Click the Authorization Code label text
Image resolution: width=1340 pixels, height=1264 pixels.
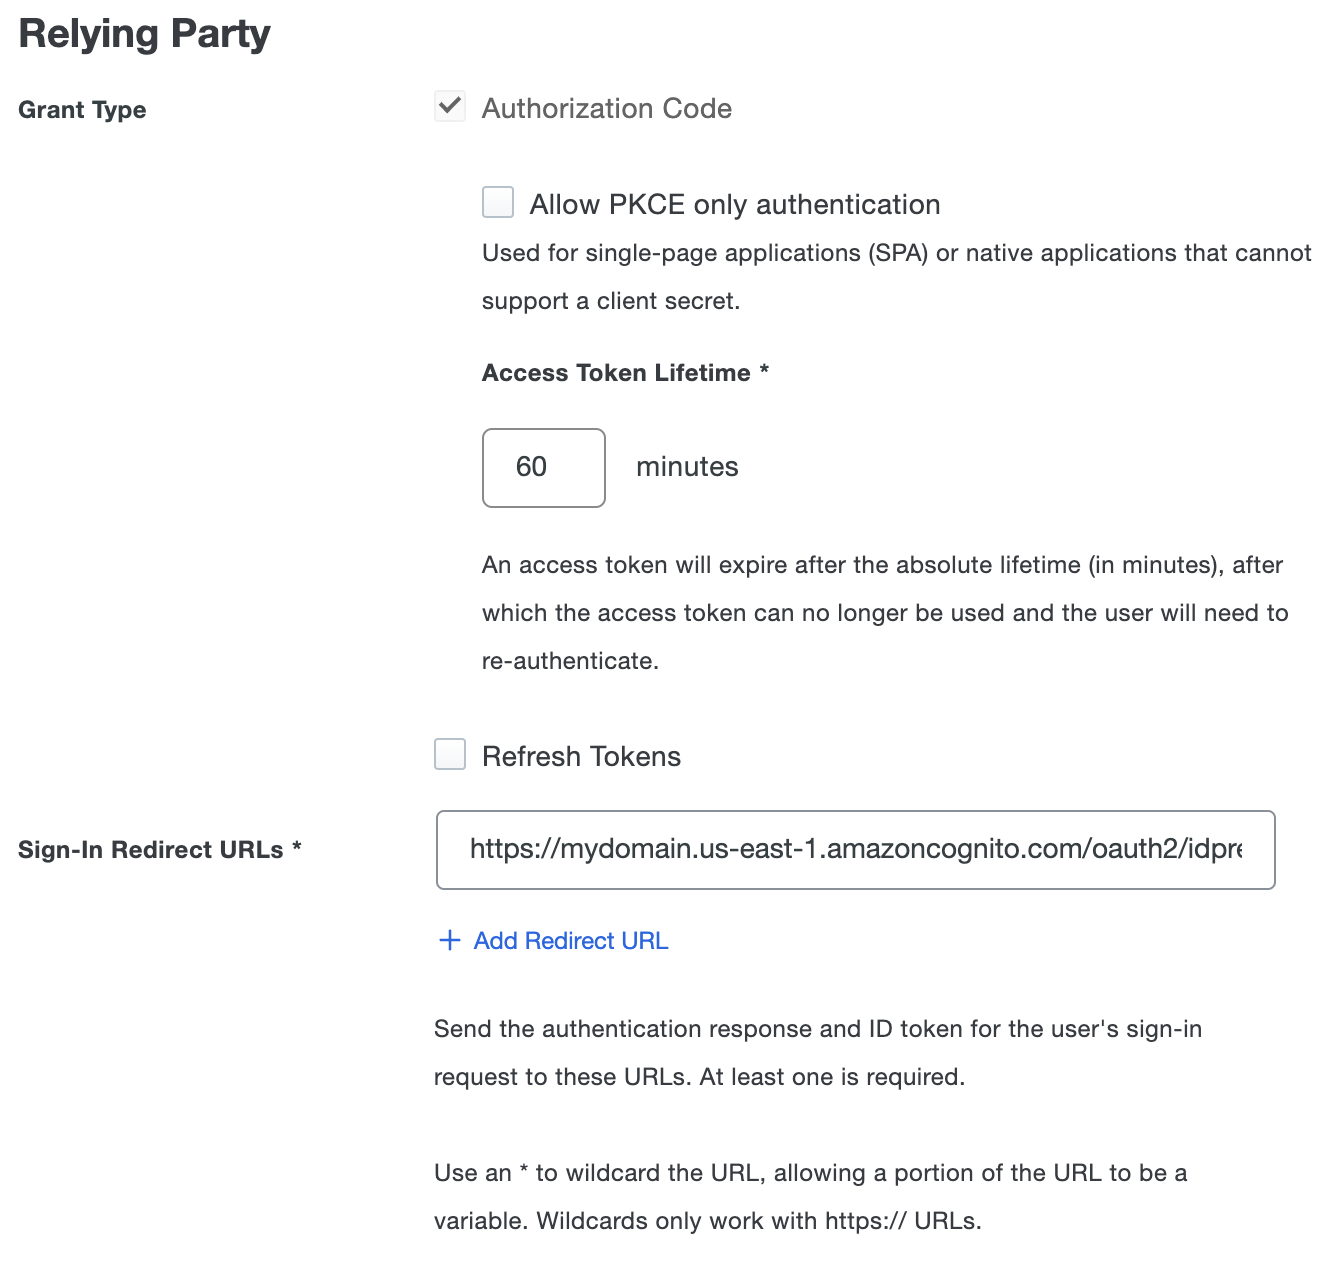pyautogui.click(x=607, y=108)
